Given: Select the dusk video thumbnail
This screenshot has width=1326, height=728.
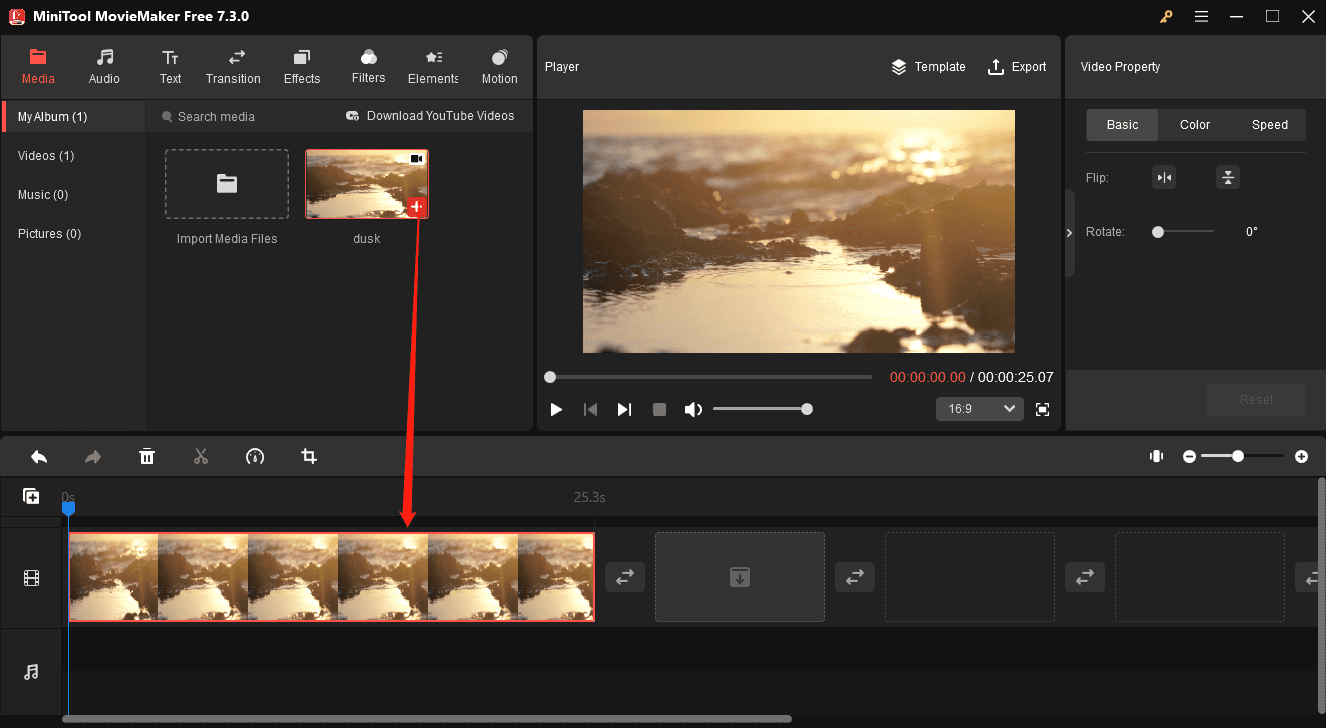Looking at the screenshot, I should pyautogui.click(x=367, y=184).
